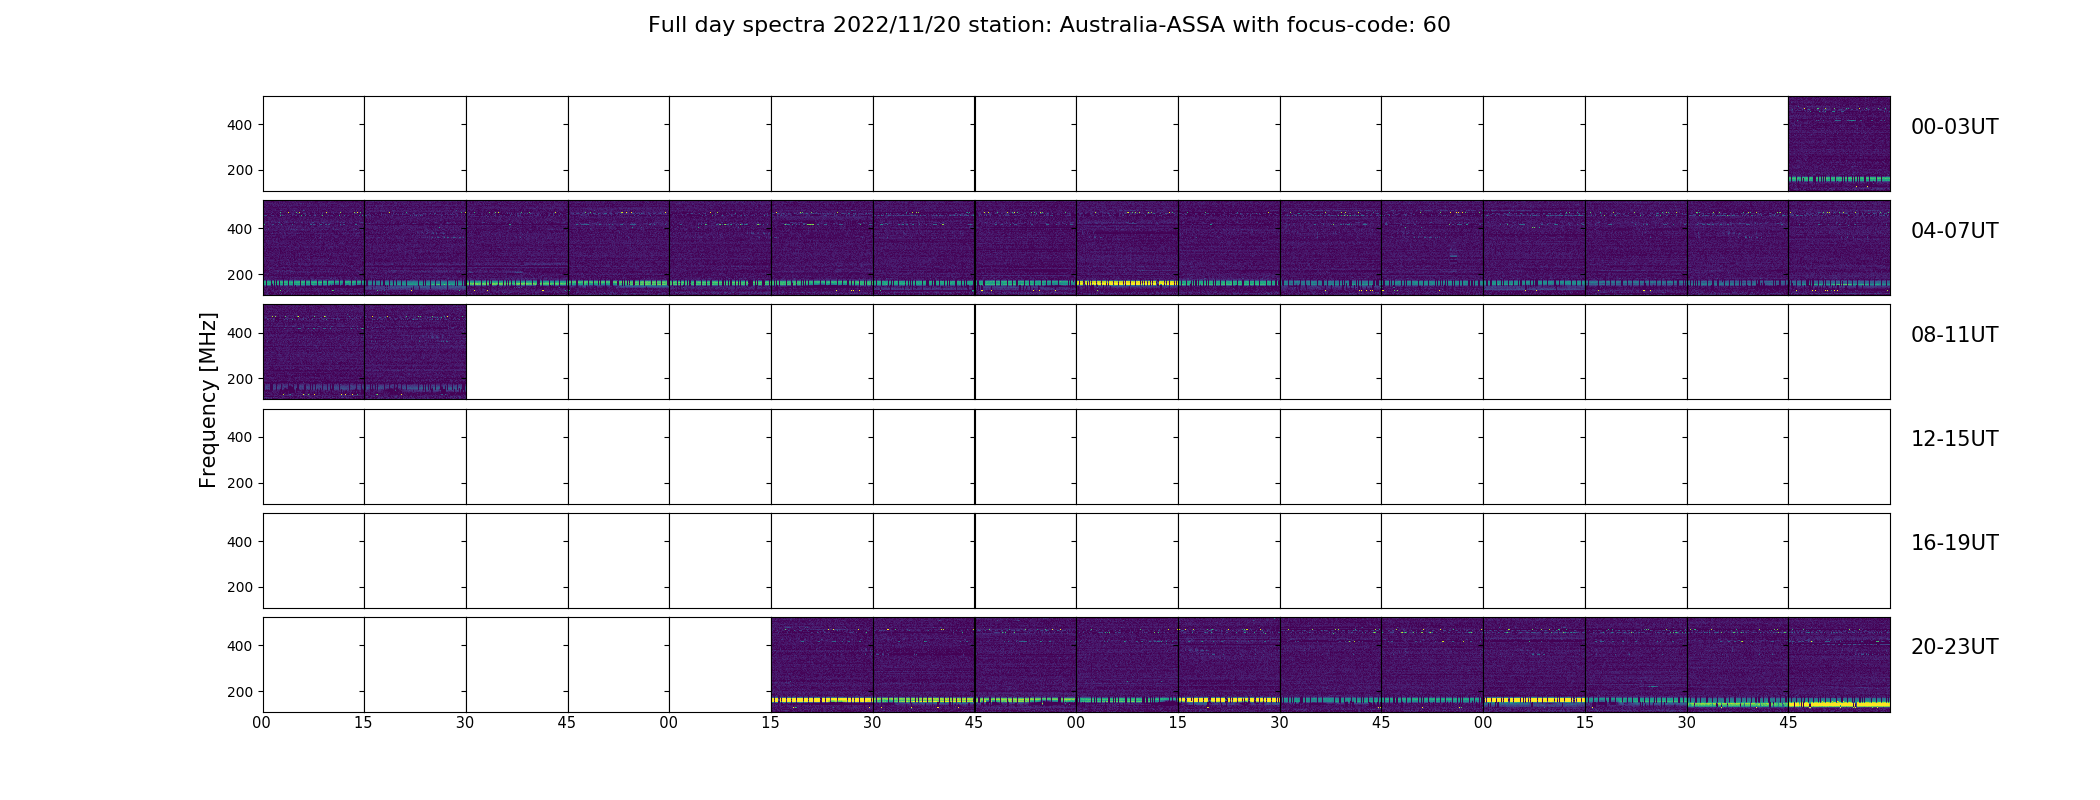Select the 'Frequency [MHz]' axis label
Image resolution: width=2100 pixels, height=800 pixels.
click(x=208, y=400)
